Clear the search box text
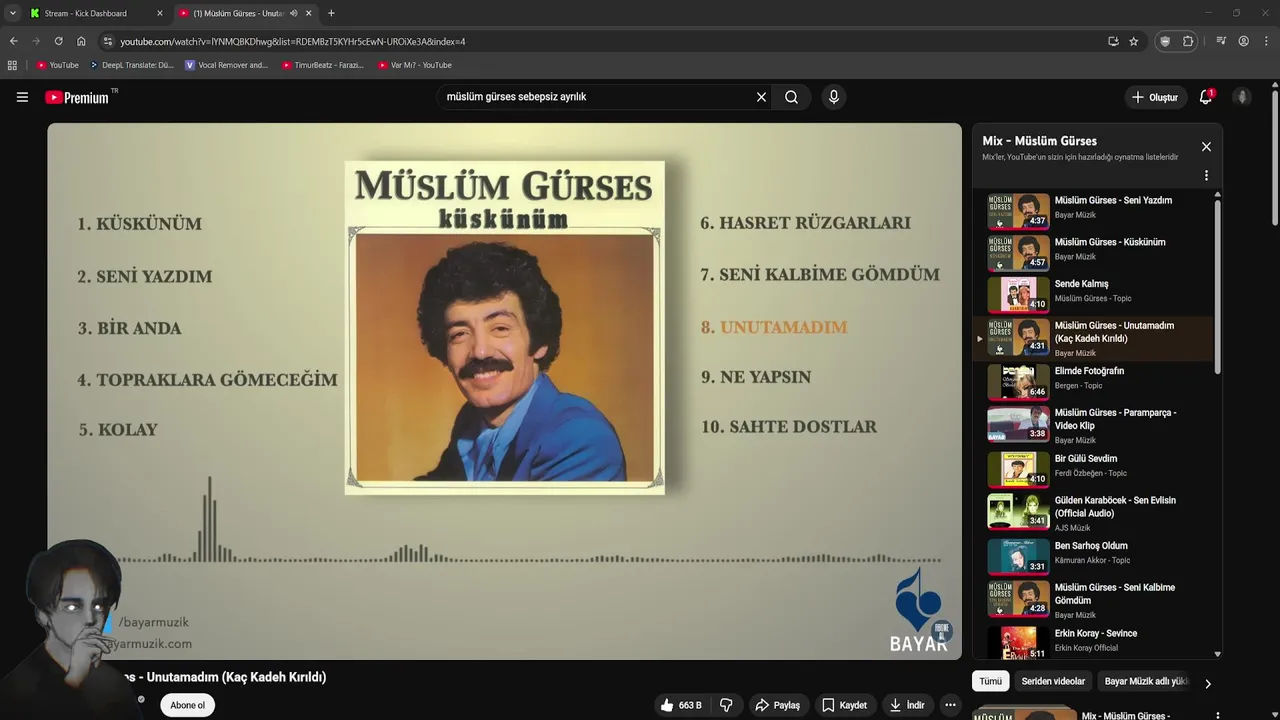Screen dimensions: 1280x720 tap(761, 97)
